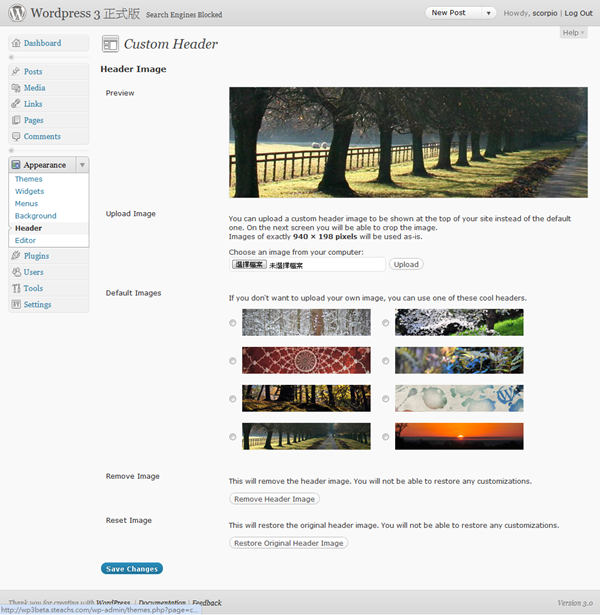
Task: Click the file selection input field
Action: [307, 265]
